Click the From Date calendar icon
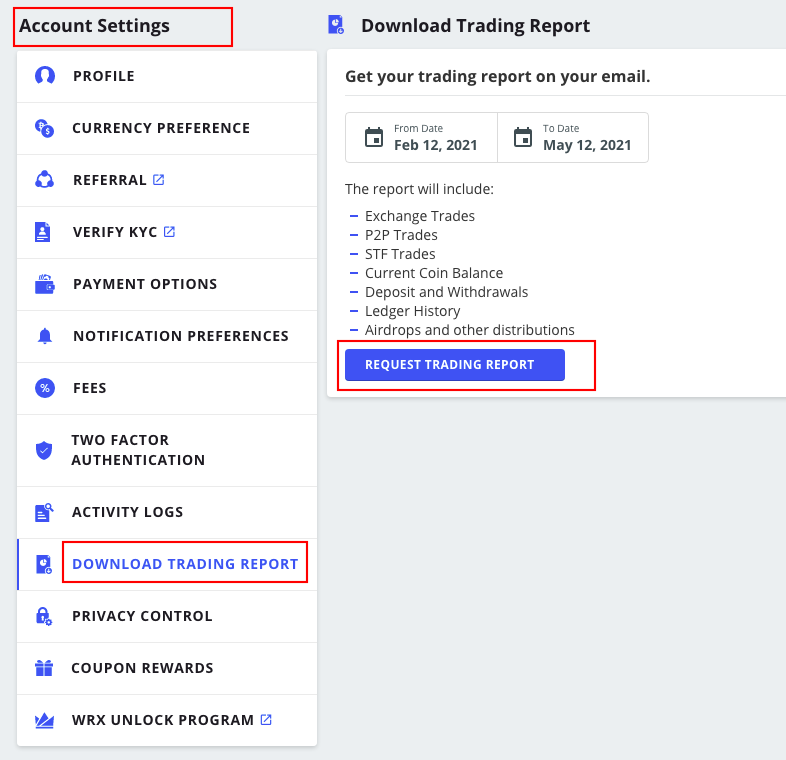Viewport: 786px width, 760px height. coord(374,137)
